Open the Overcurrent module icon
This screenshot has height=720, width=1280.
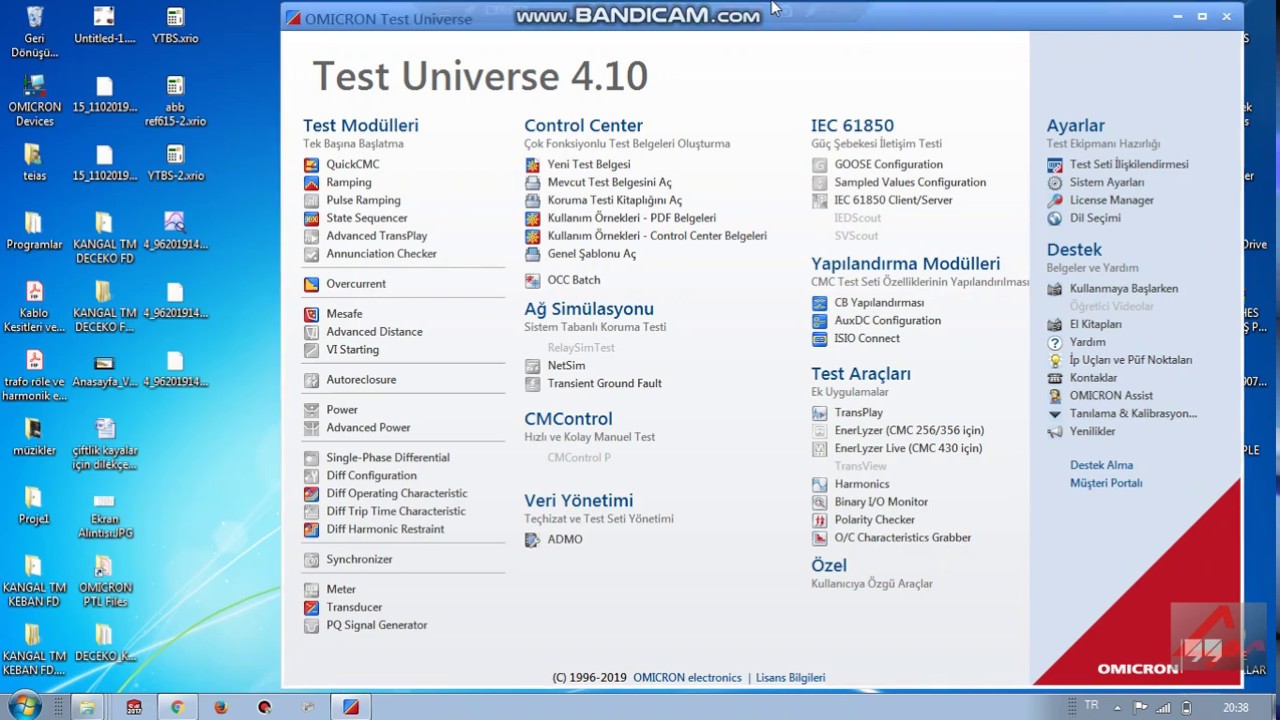311,284
